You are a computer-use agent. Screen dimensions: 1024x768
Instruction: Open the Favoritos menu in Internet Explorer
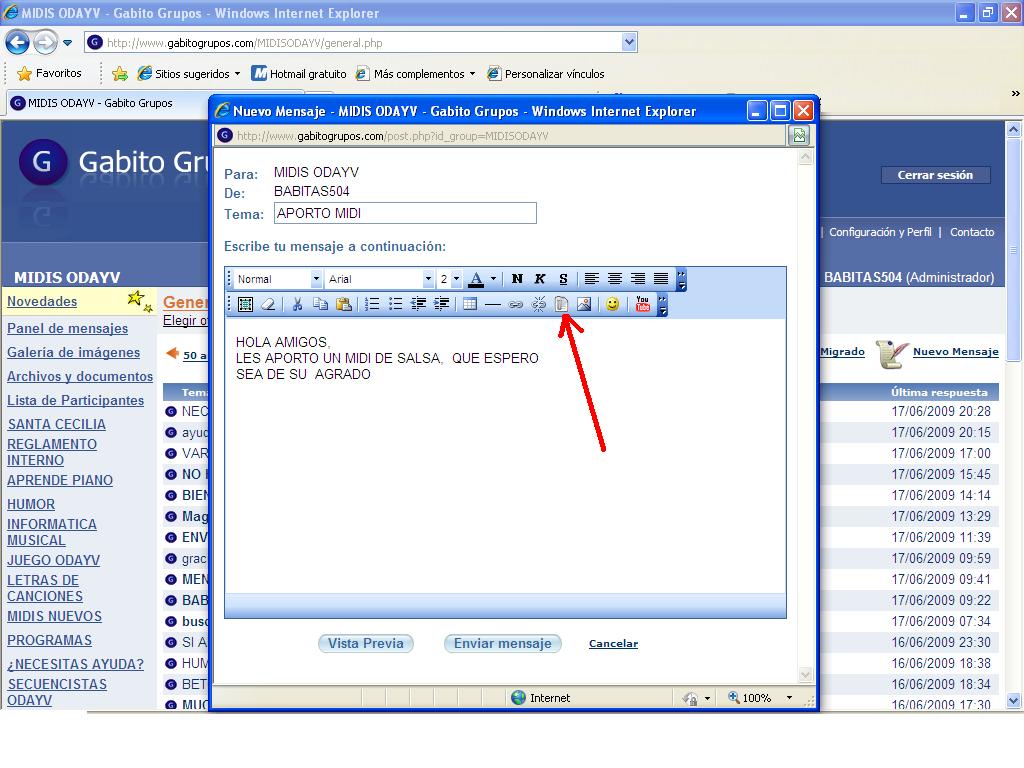[x=50, y=73]
